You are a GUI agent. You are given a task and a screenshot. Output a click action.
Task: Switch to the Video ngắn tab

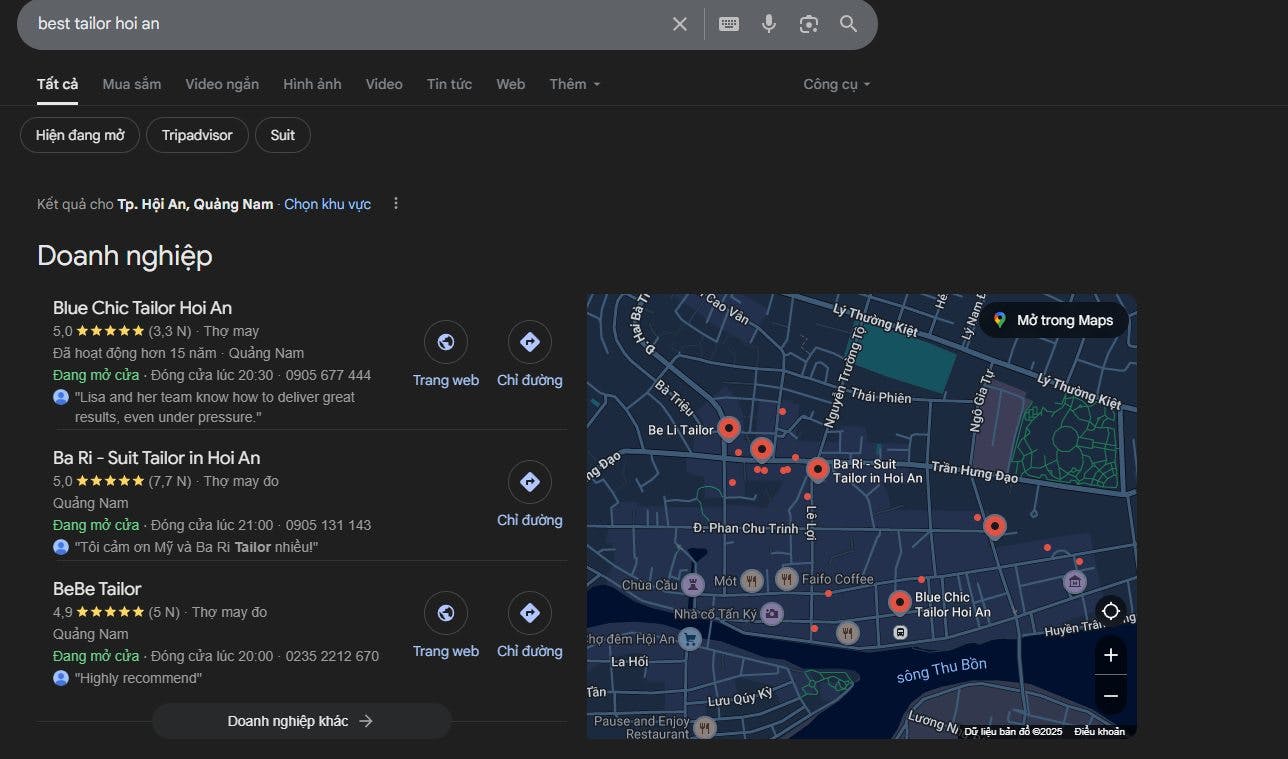[x=222, y=84]
